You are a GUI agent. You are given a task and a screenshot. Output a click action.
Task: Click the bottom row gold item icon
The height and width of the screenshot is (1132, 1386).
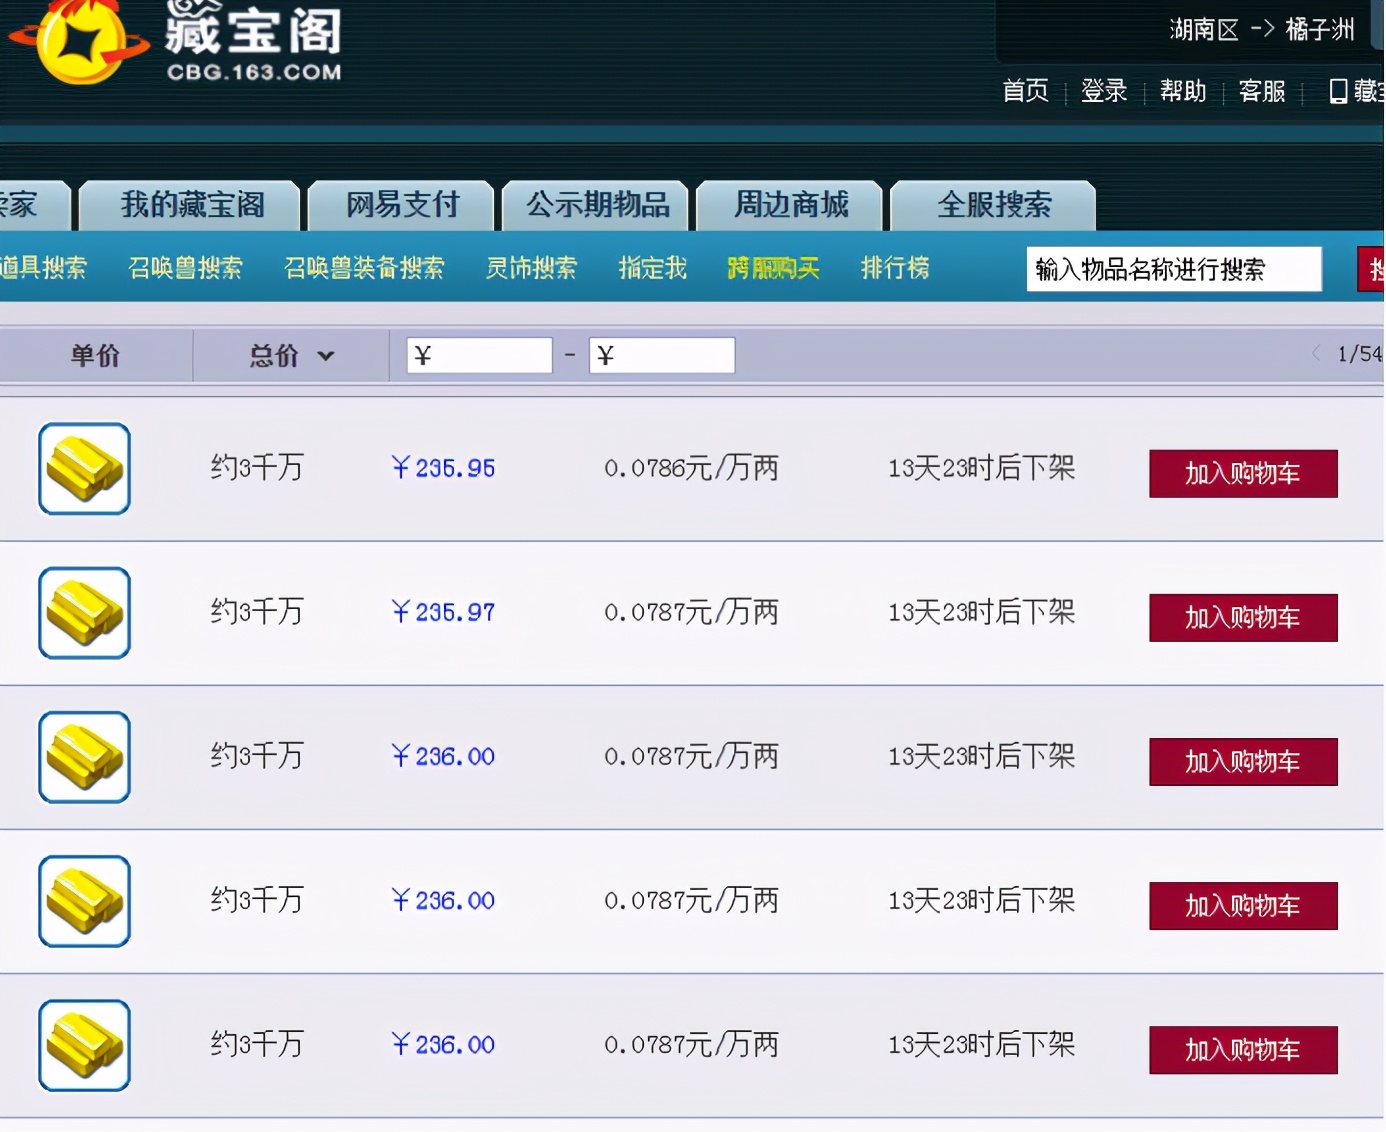(x=84, y=1045)
